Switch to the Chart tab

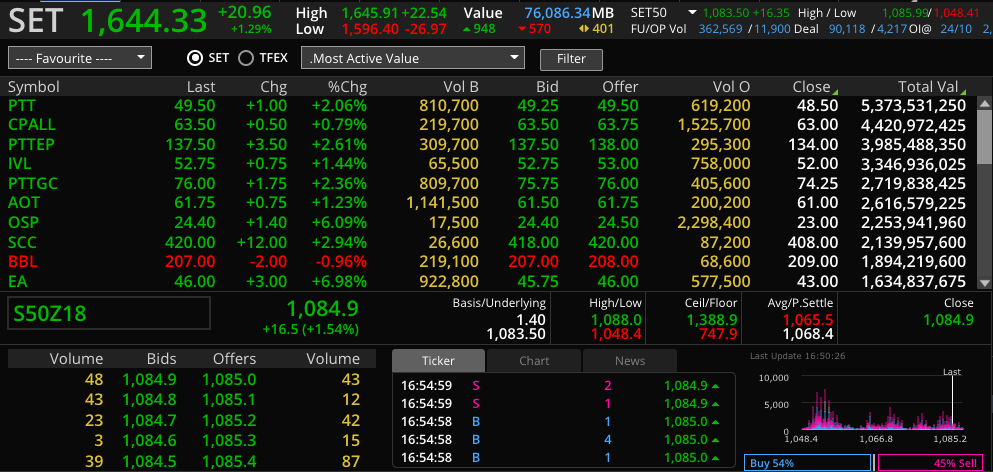coord(534,361)
